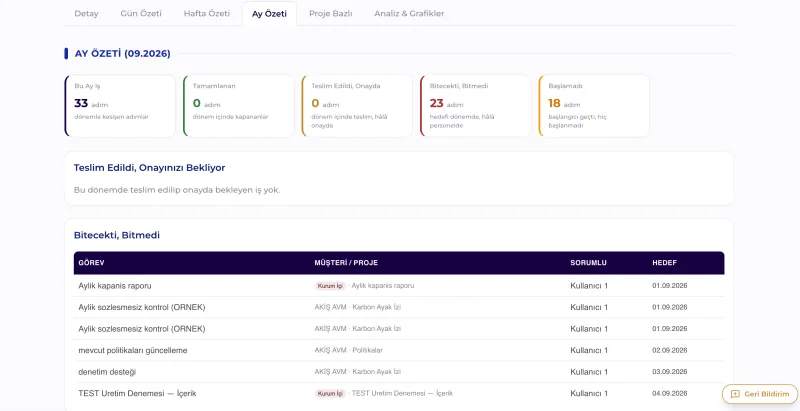Open the Bitecekti, Bitmedi summary card
This screenshot has height=411, width=800.
click(476, 106)
